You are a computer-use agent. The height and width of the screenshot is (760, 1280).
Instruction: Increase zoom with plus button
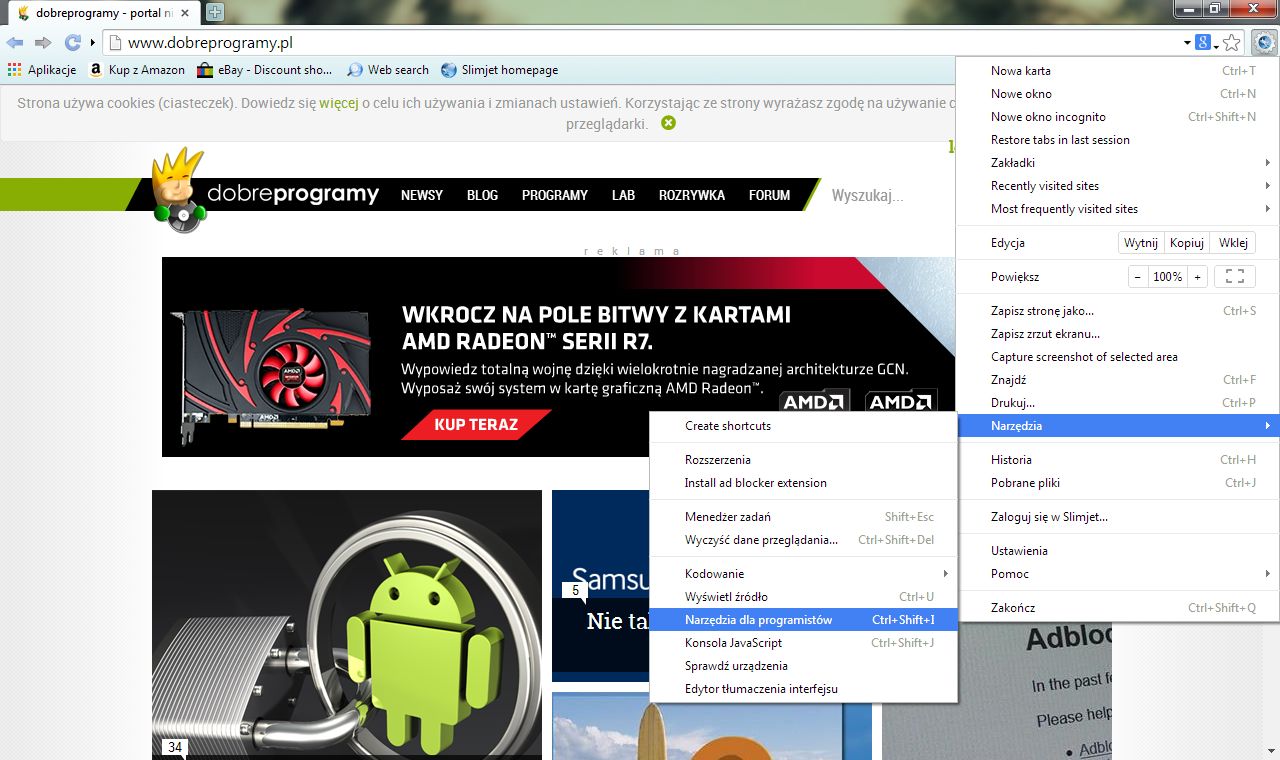point(1197,277)
